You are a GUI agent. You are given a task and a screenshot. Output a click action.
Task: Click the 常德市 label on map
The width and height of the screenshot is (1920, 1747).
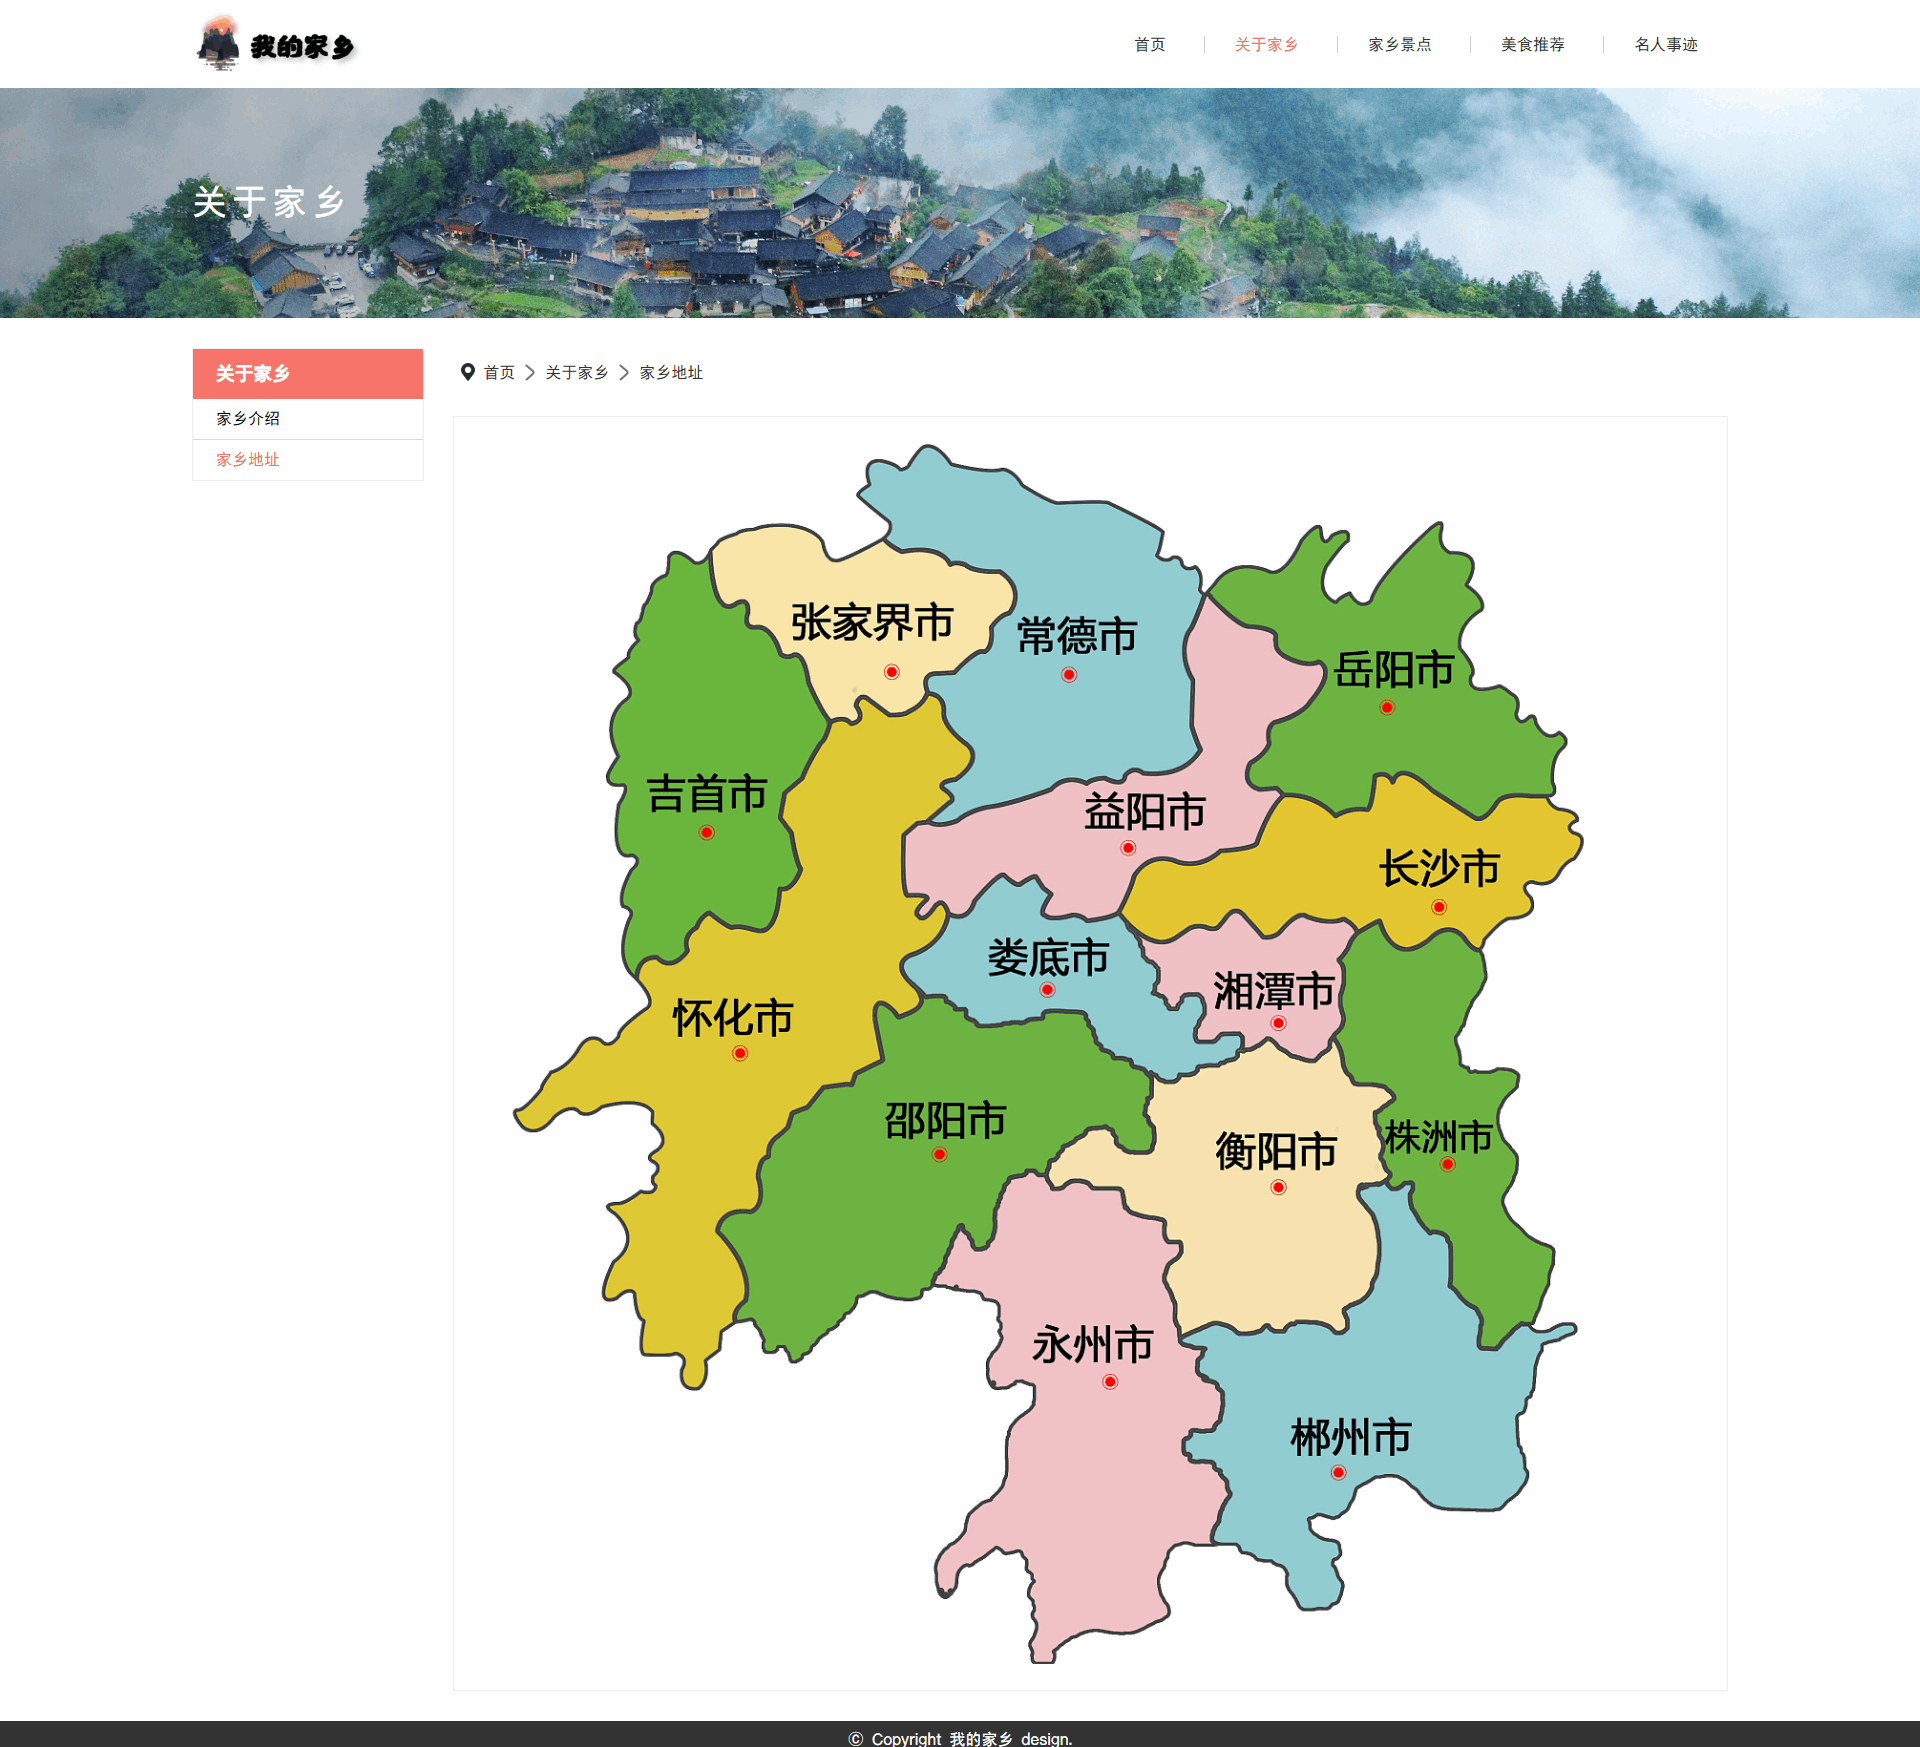(x=1077, y=636)
